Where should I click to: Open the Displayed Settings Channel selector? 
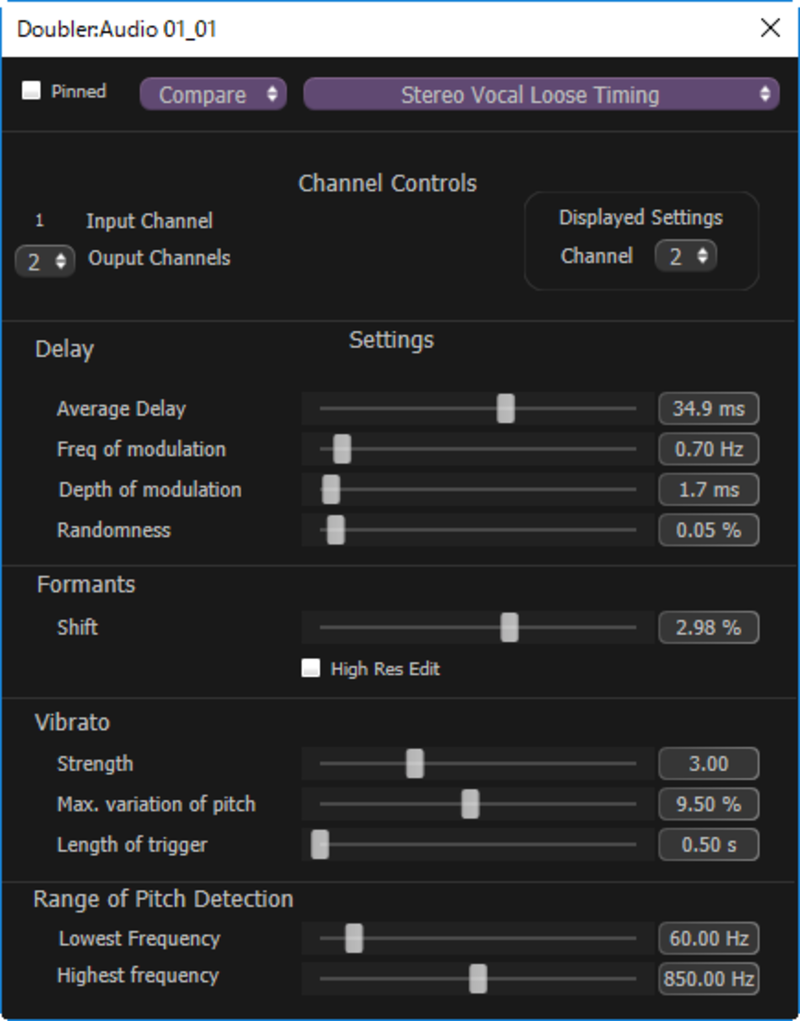click(x=685, y=256)
